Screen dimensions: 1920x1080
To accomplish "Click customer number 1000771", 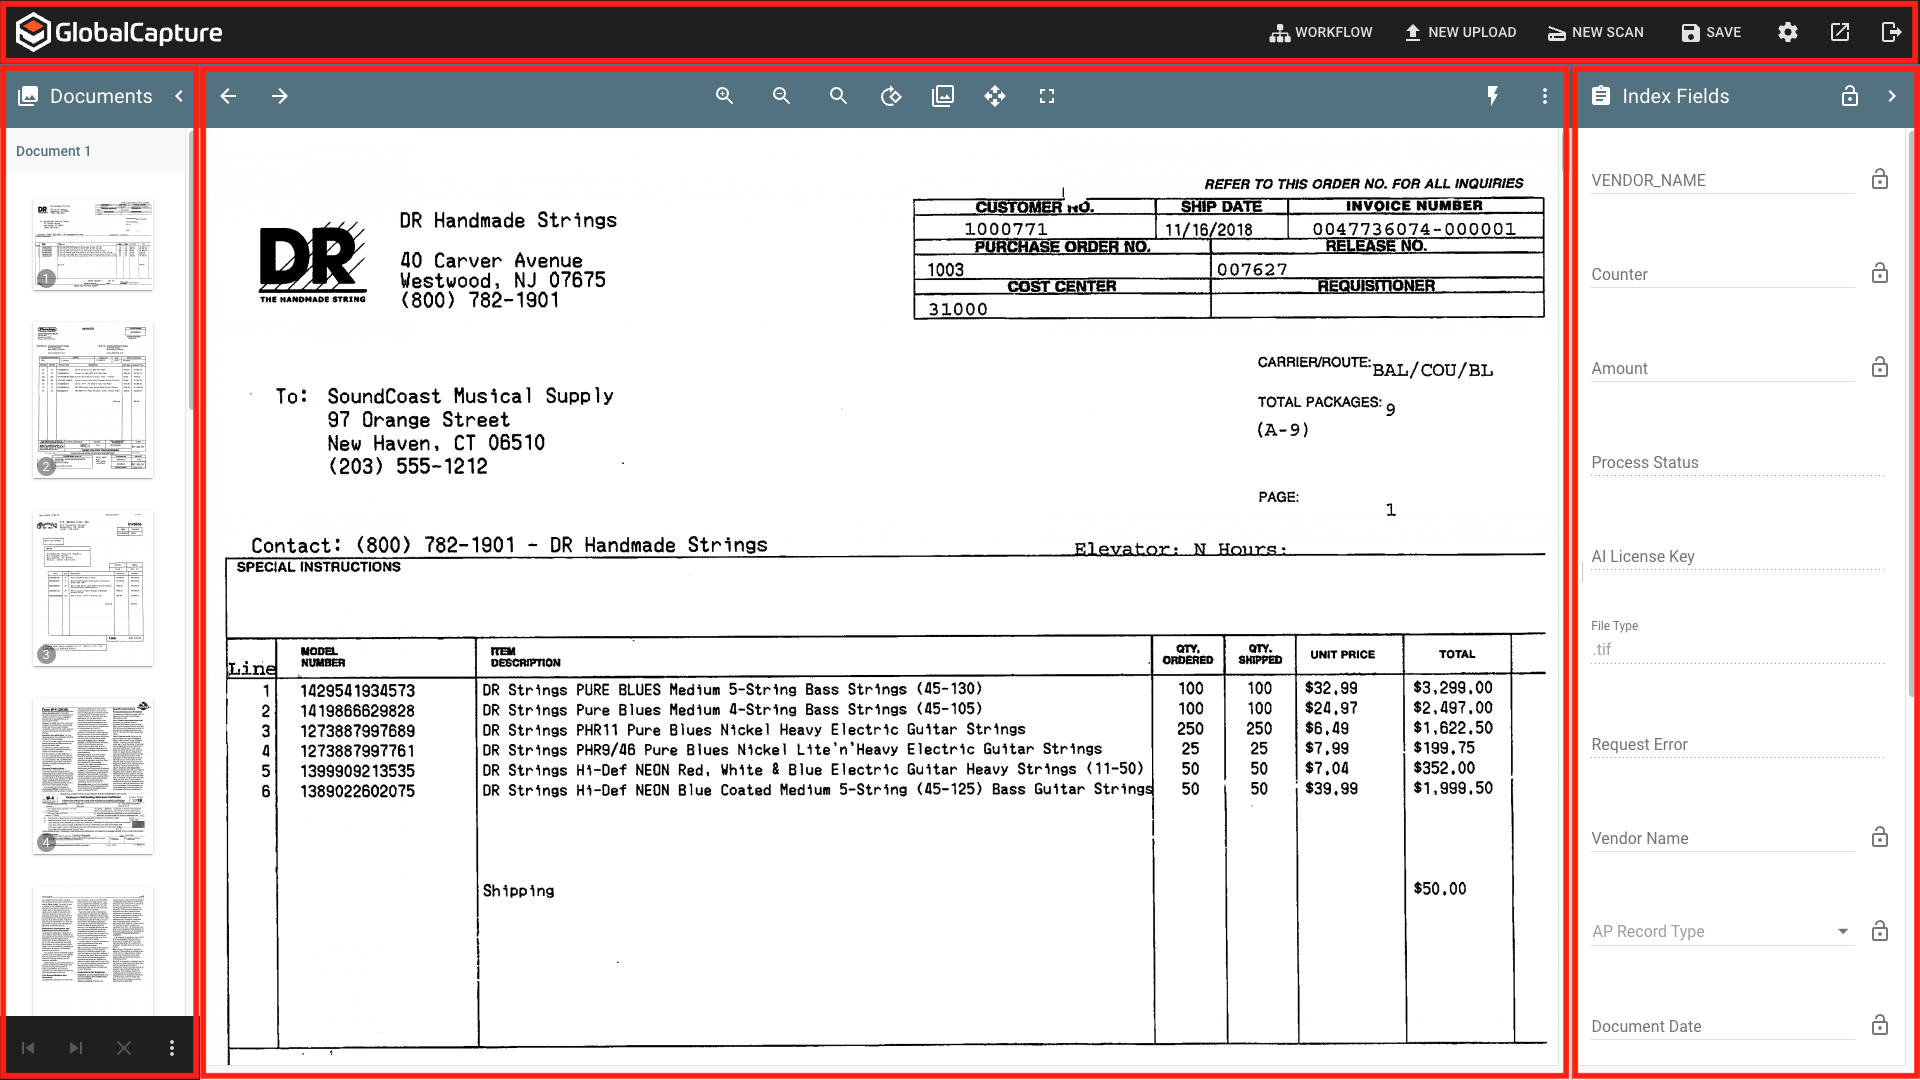I will [x=1005, y=229].
